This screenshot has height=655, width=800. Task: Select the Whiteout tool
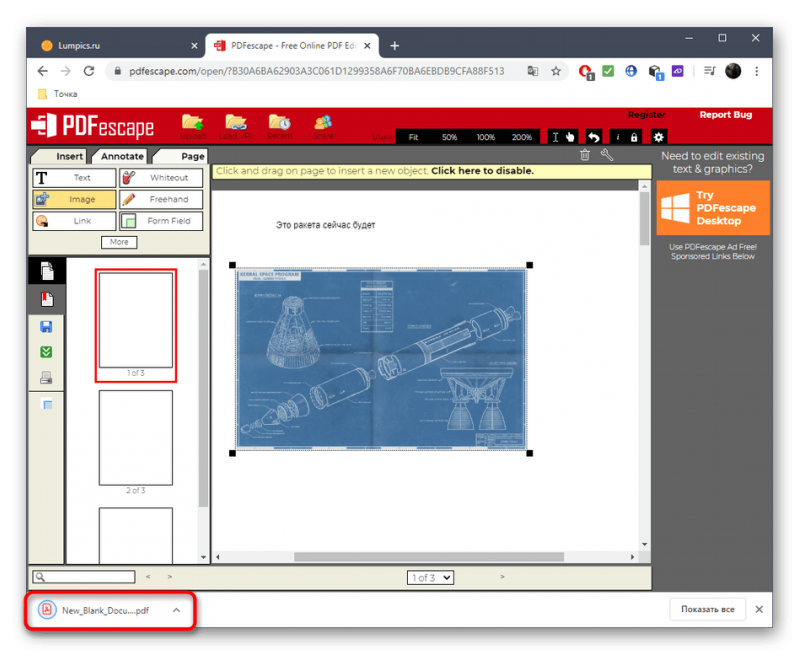[161, 178]
